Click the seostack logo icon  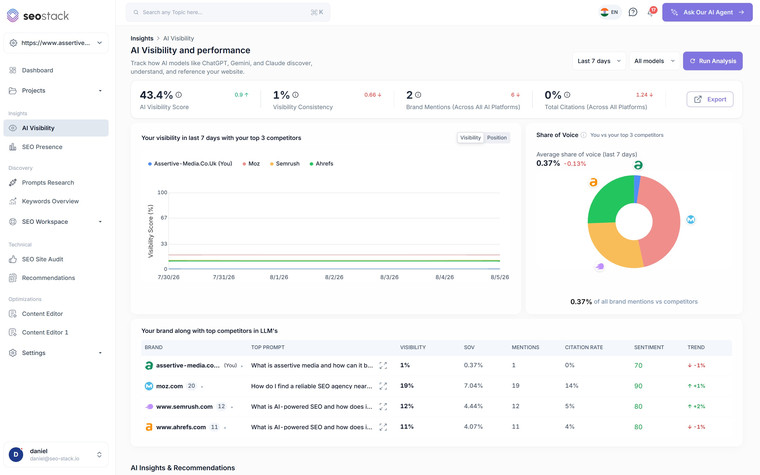tap(13, 15)
